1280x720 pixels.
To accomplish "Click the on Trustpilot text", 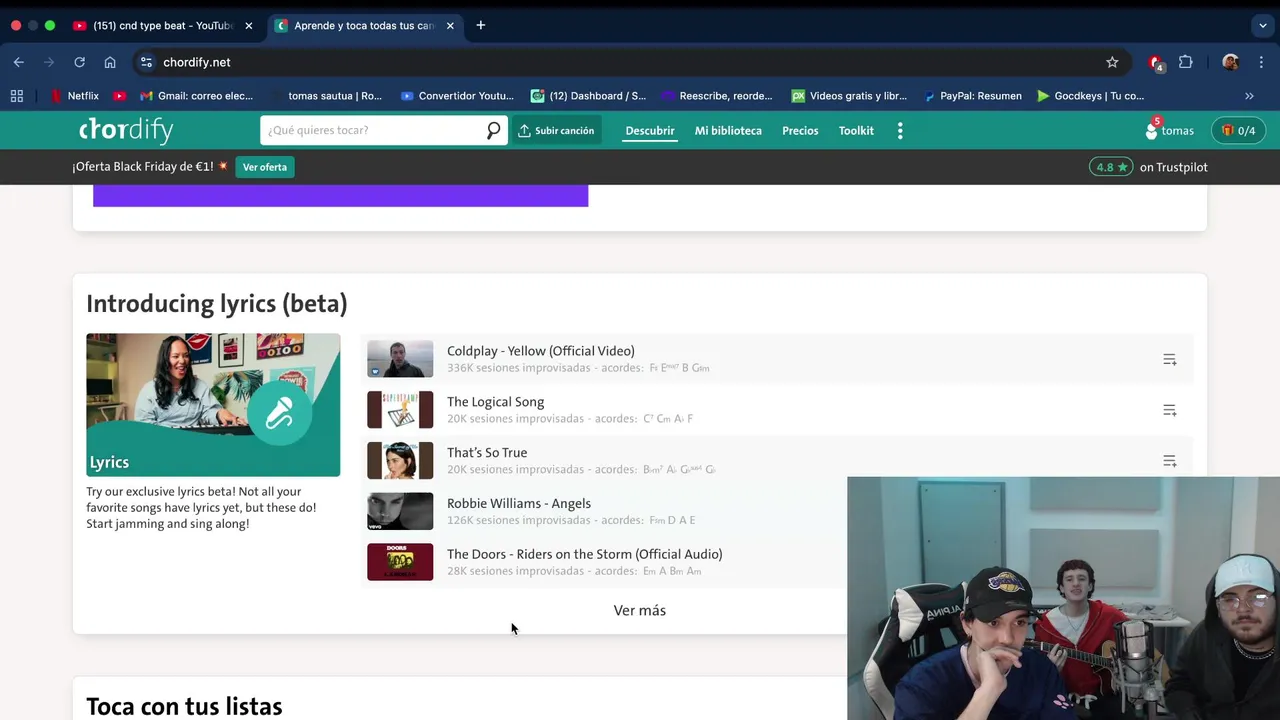I will coord(1174,167).
